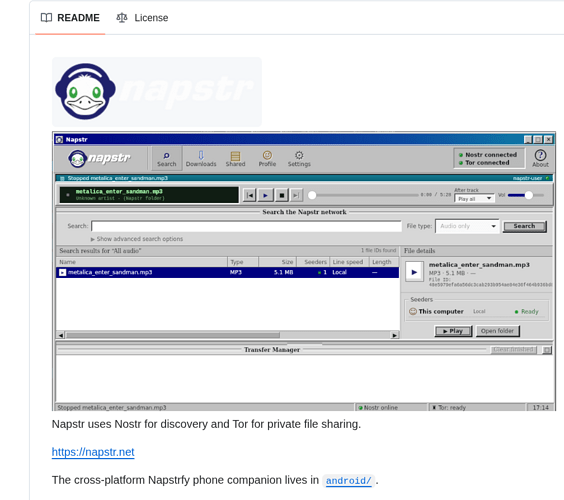Click the '5.1 MB' size cell
This screenshot has height=500, width=564.
(283, 272)
